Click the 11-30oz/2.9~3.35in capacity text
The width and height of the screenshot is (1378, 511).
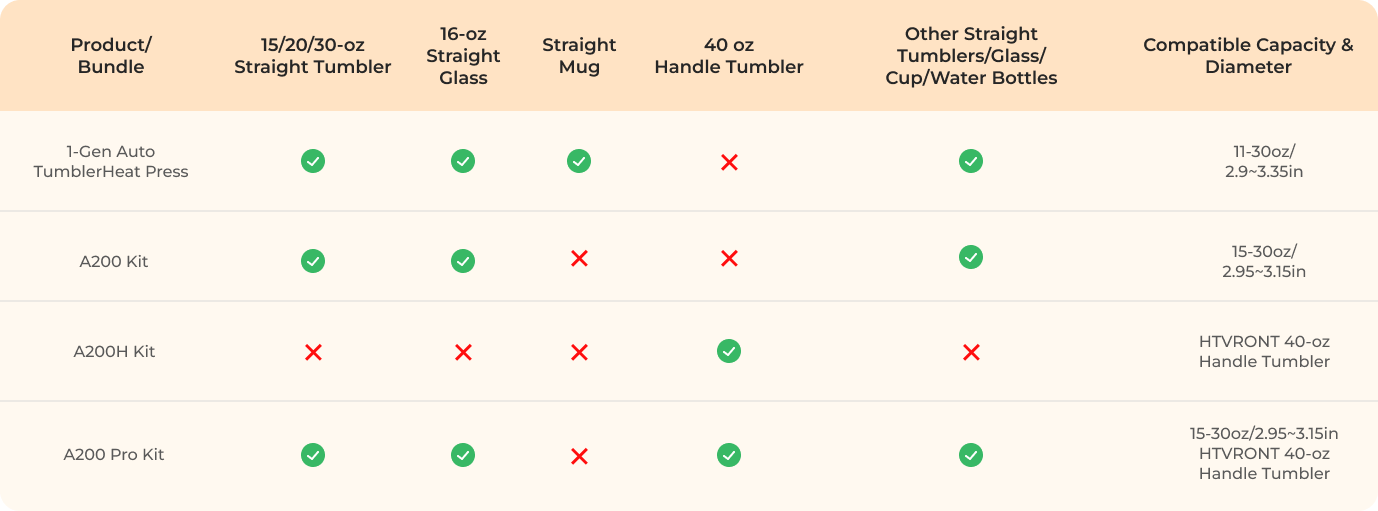[x=1264, y=161]
